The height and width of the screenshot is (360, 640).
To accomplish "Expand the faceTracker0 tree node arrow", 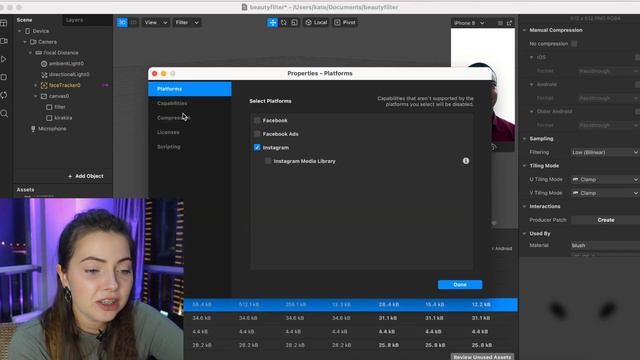I will point(36,85).
